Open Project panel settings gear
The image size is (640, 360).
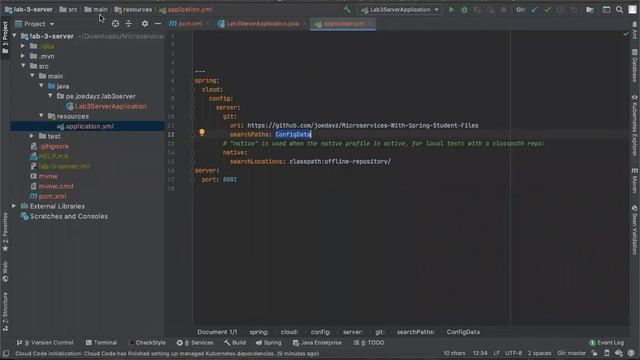[145, 24]
